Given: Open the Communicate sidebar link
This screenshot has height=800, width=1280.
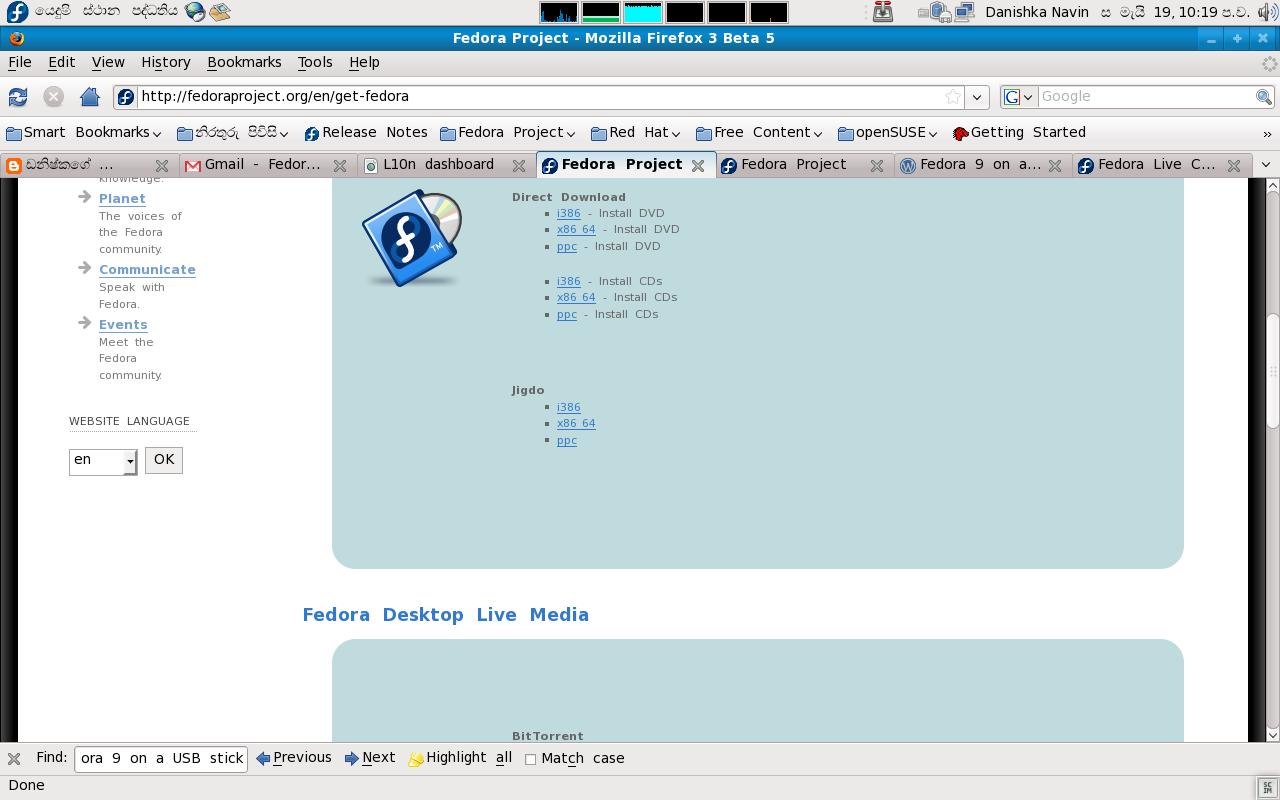Looking at the screenshot, I should pyautogui.click(x=147, y=270).
